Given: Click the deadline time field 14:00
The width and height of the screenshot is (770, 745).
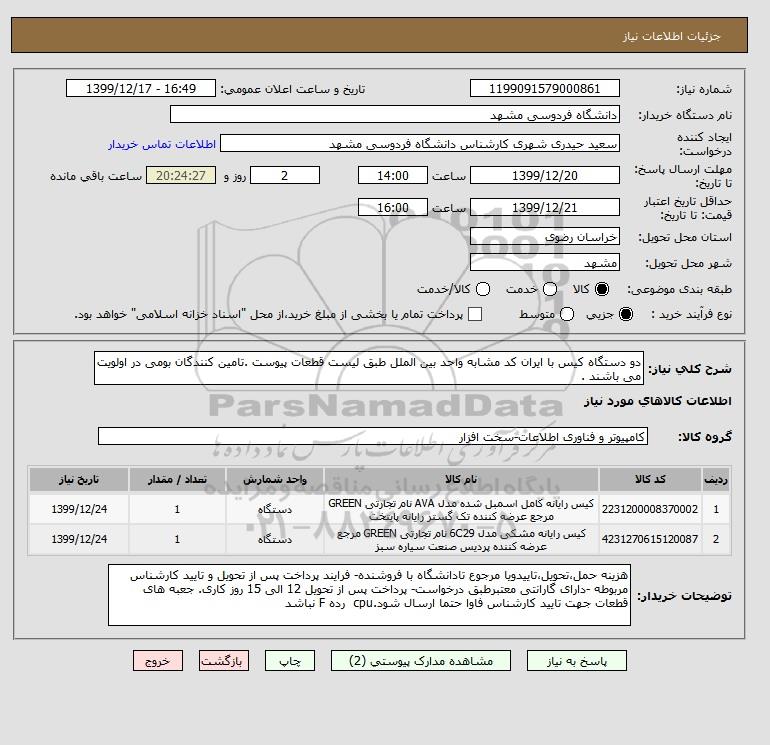Looking at the screenshot, I should (x=393, y=175).
